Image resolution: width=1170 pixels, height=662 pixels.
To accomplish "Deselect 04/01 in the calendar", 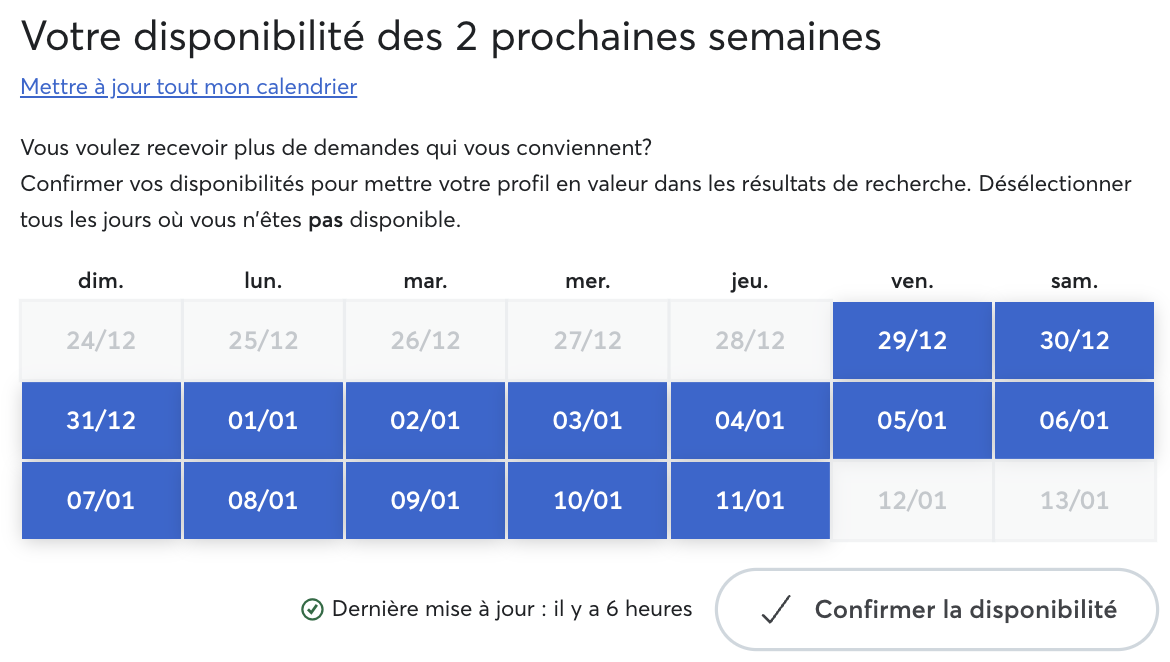I will 750,420.
